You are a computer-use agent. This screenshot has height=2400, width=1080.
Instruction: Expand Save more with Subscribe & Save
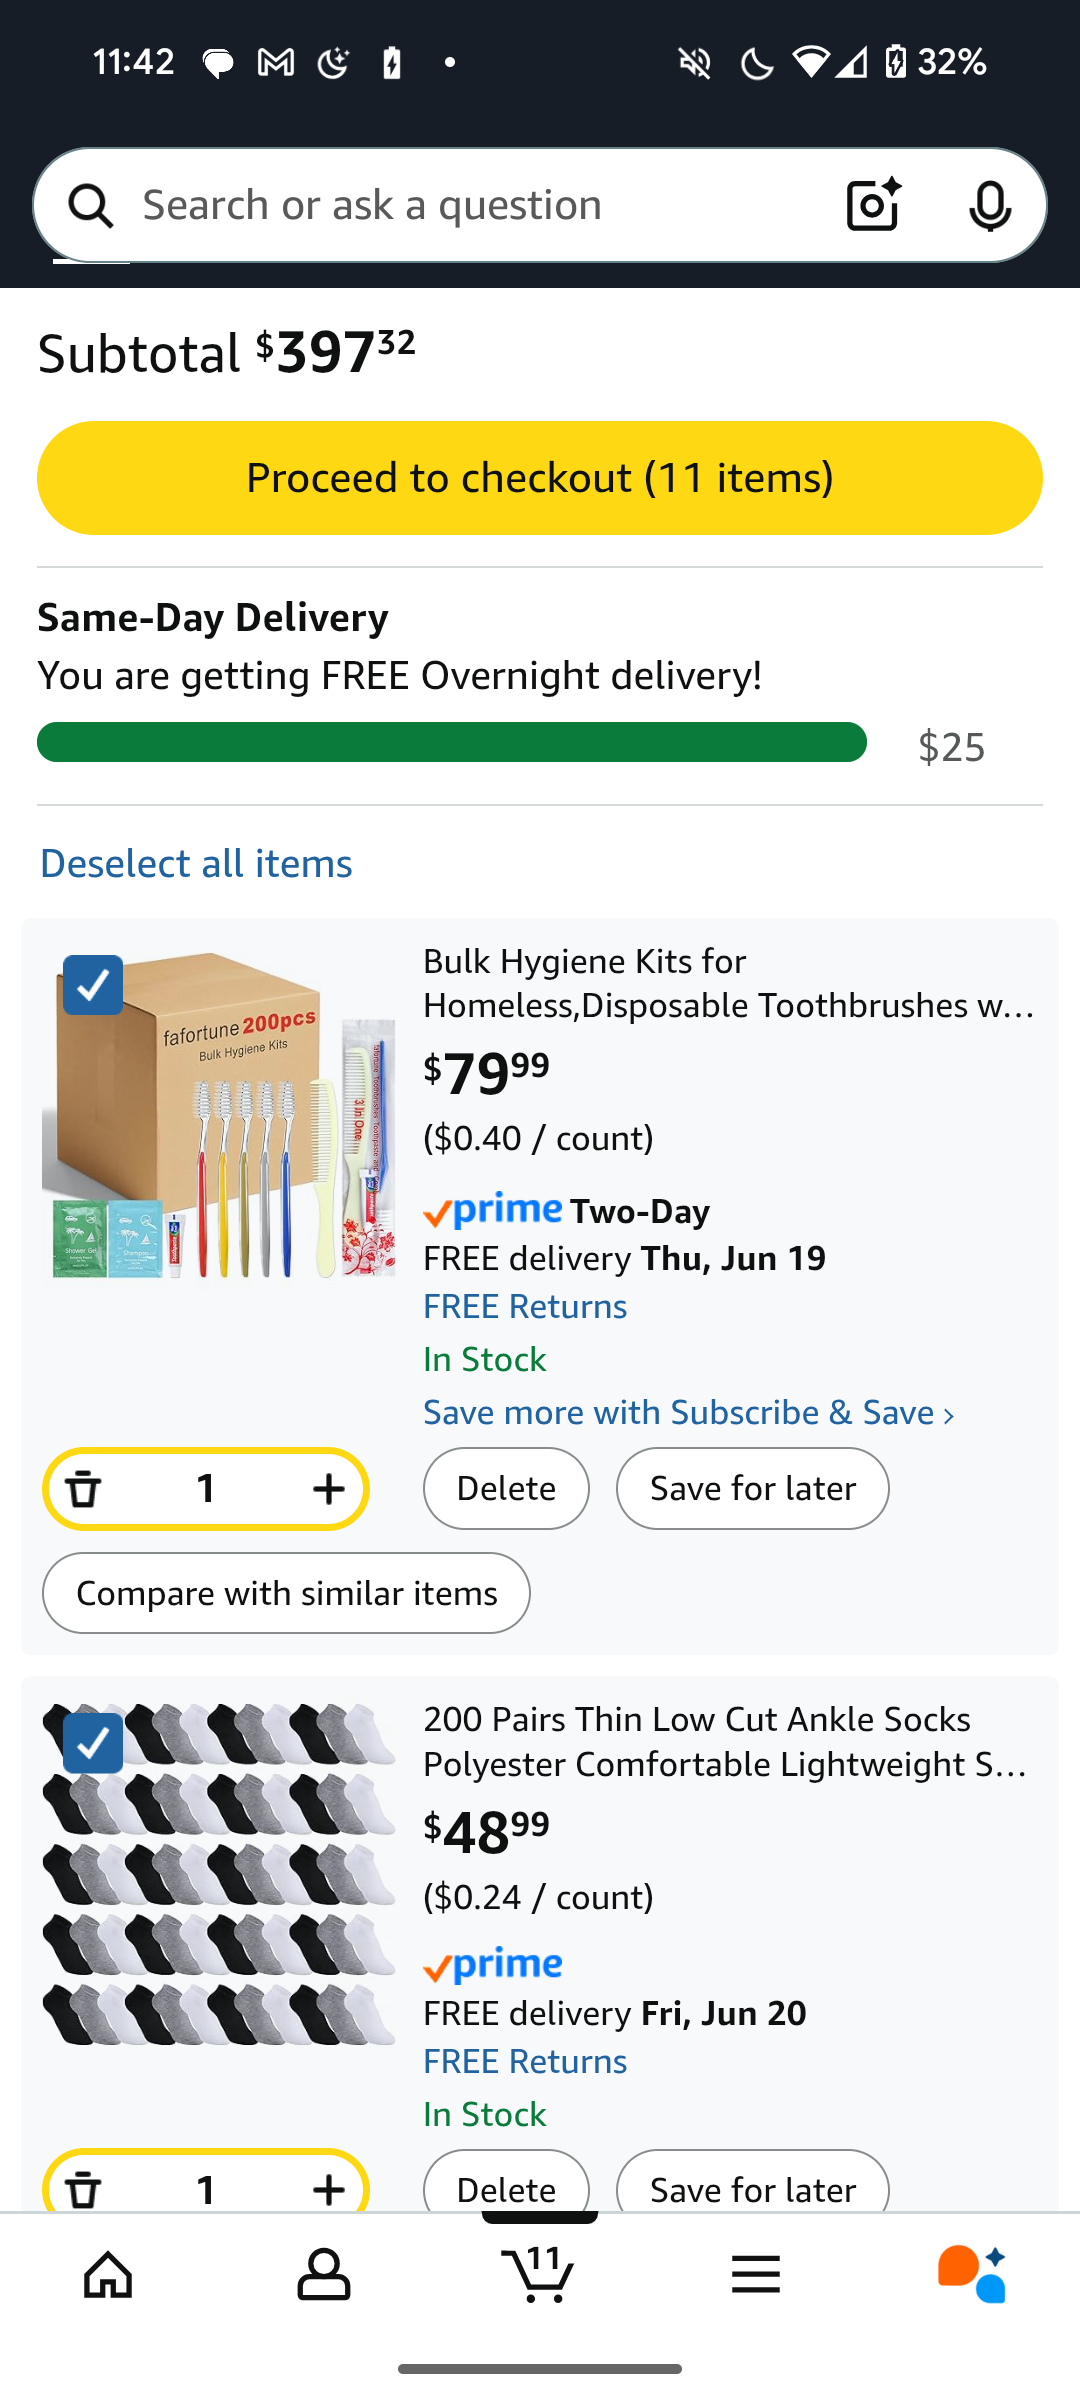click(x=688, y=1413)
